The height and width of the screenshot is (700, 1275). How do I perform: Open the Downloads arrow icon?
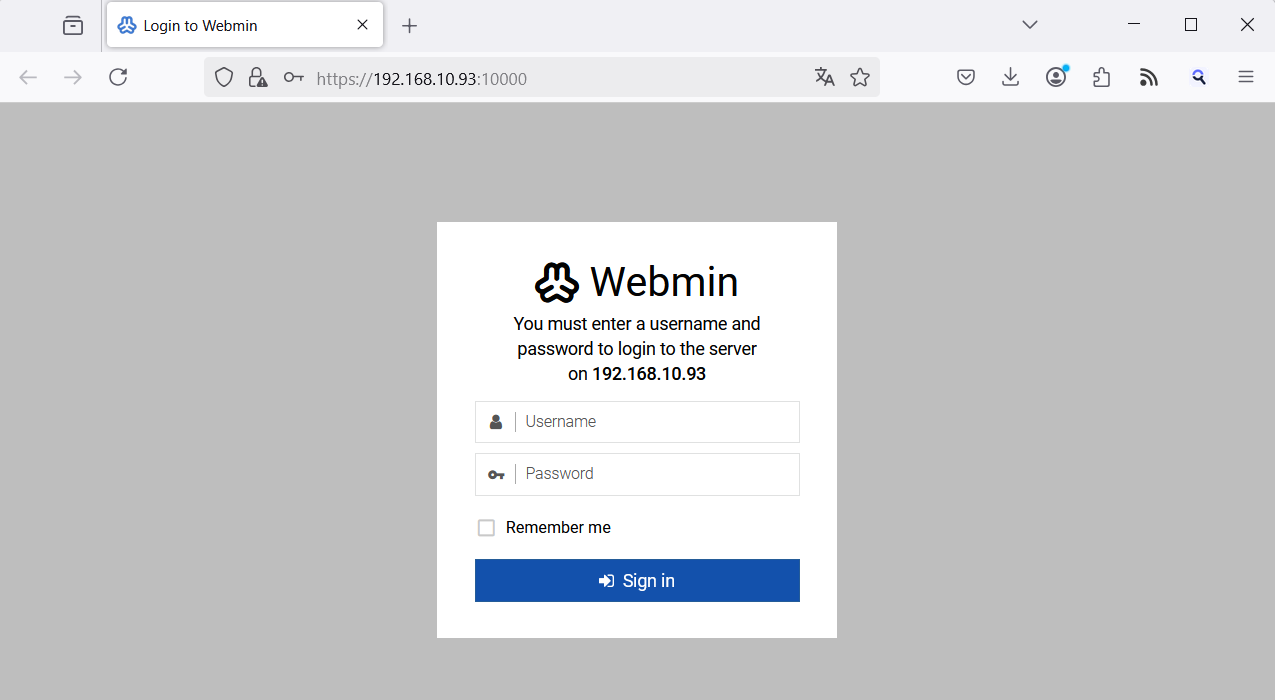tap(1011, 77)
